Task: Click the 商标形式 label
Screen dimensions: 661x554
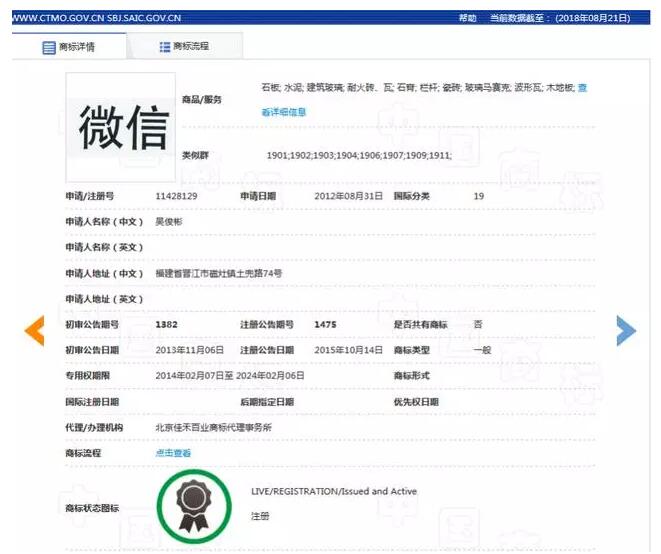Action: tap(411, 376)
